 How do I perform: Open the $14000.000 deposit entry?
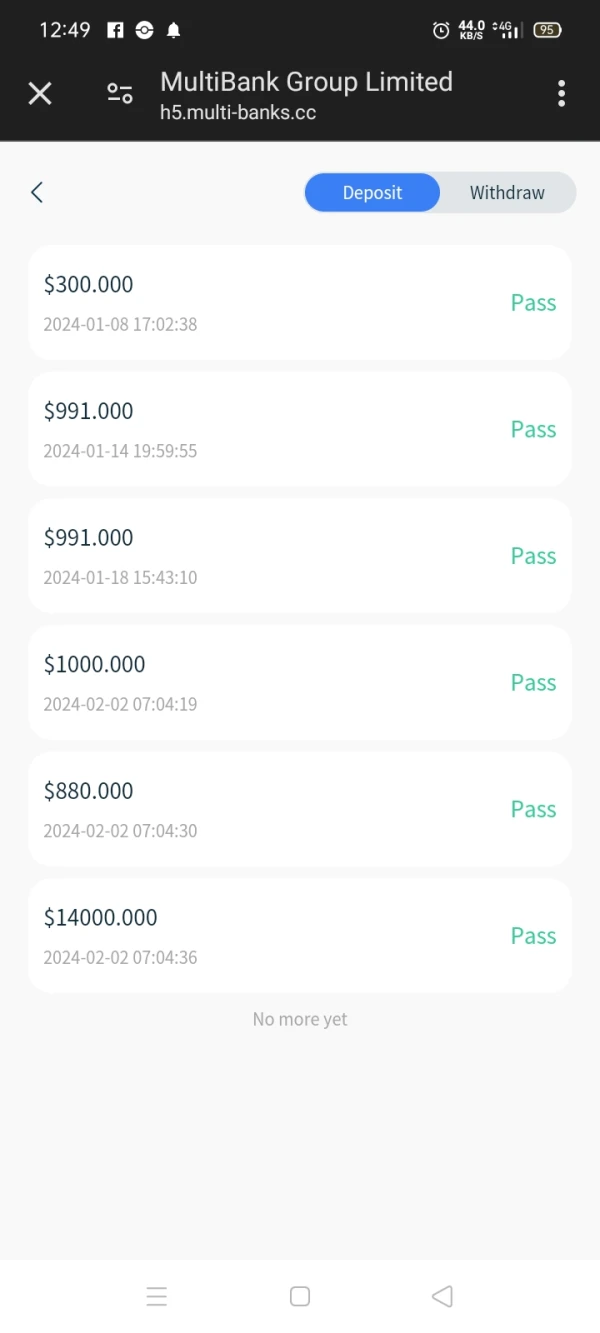click(300, 935)
